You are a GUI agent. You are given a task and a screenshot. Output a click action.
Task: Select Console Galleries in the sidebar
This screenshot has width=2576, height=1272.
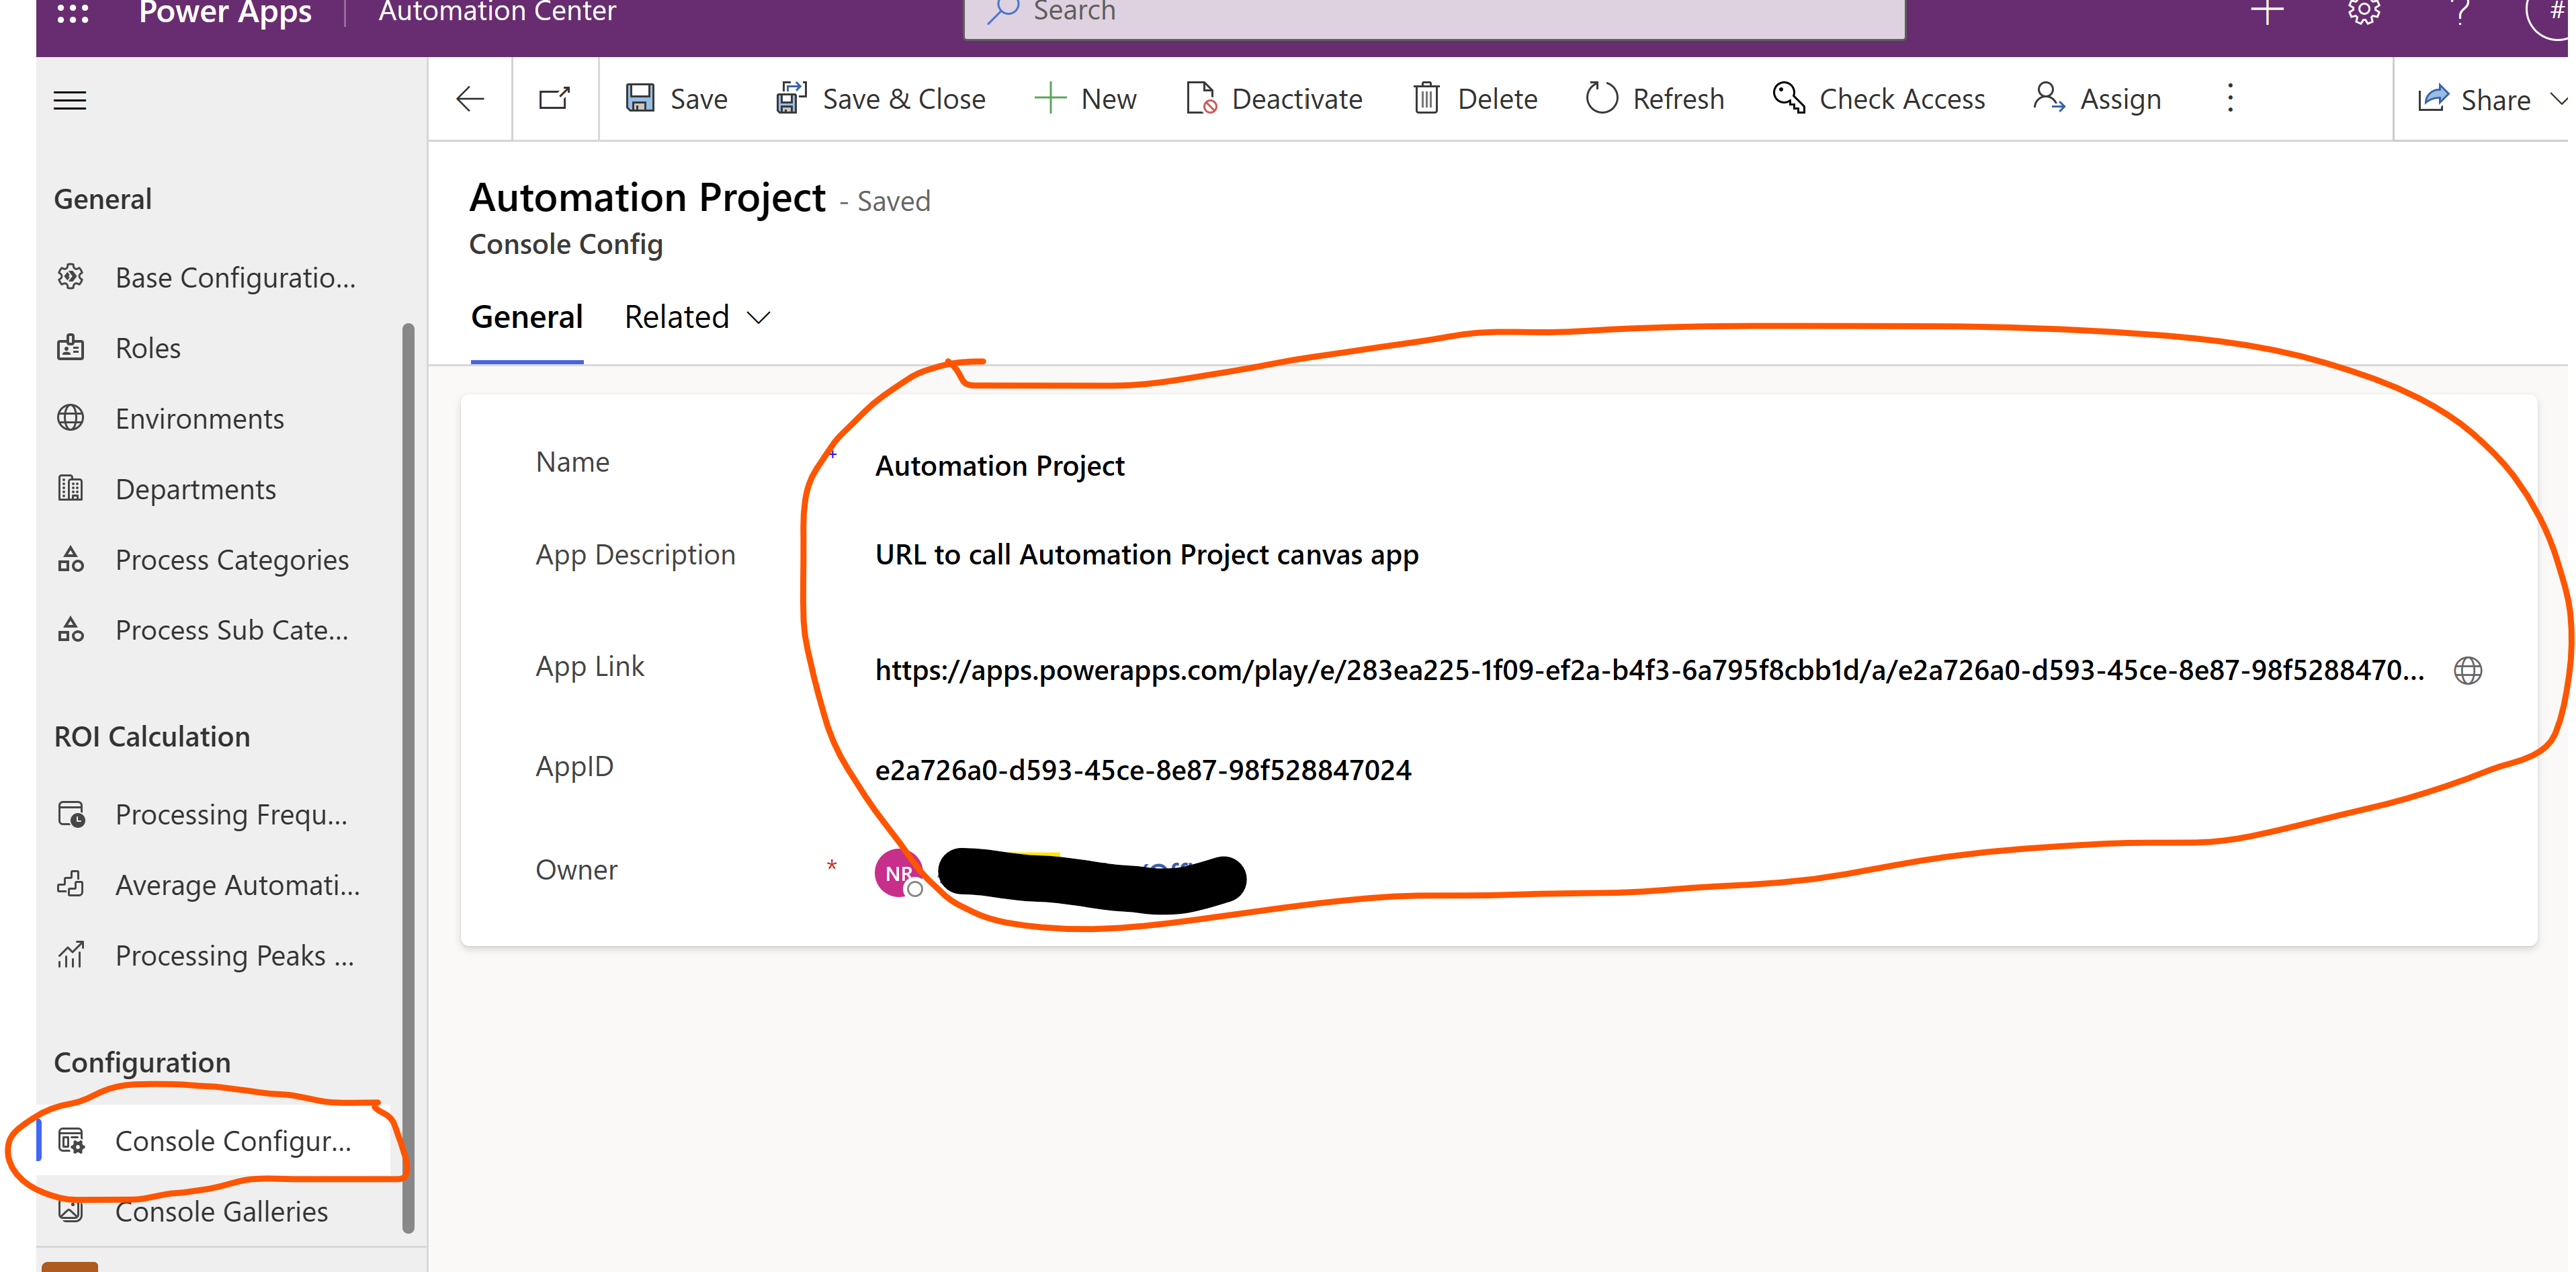click(x=222, y=1211)
